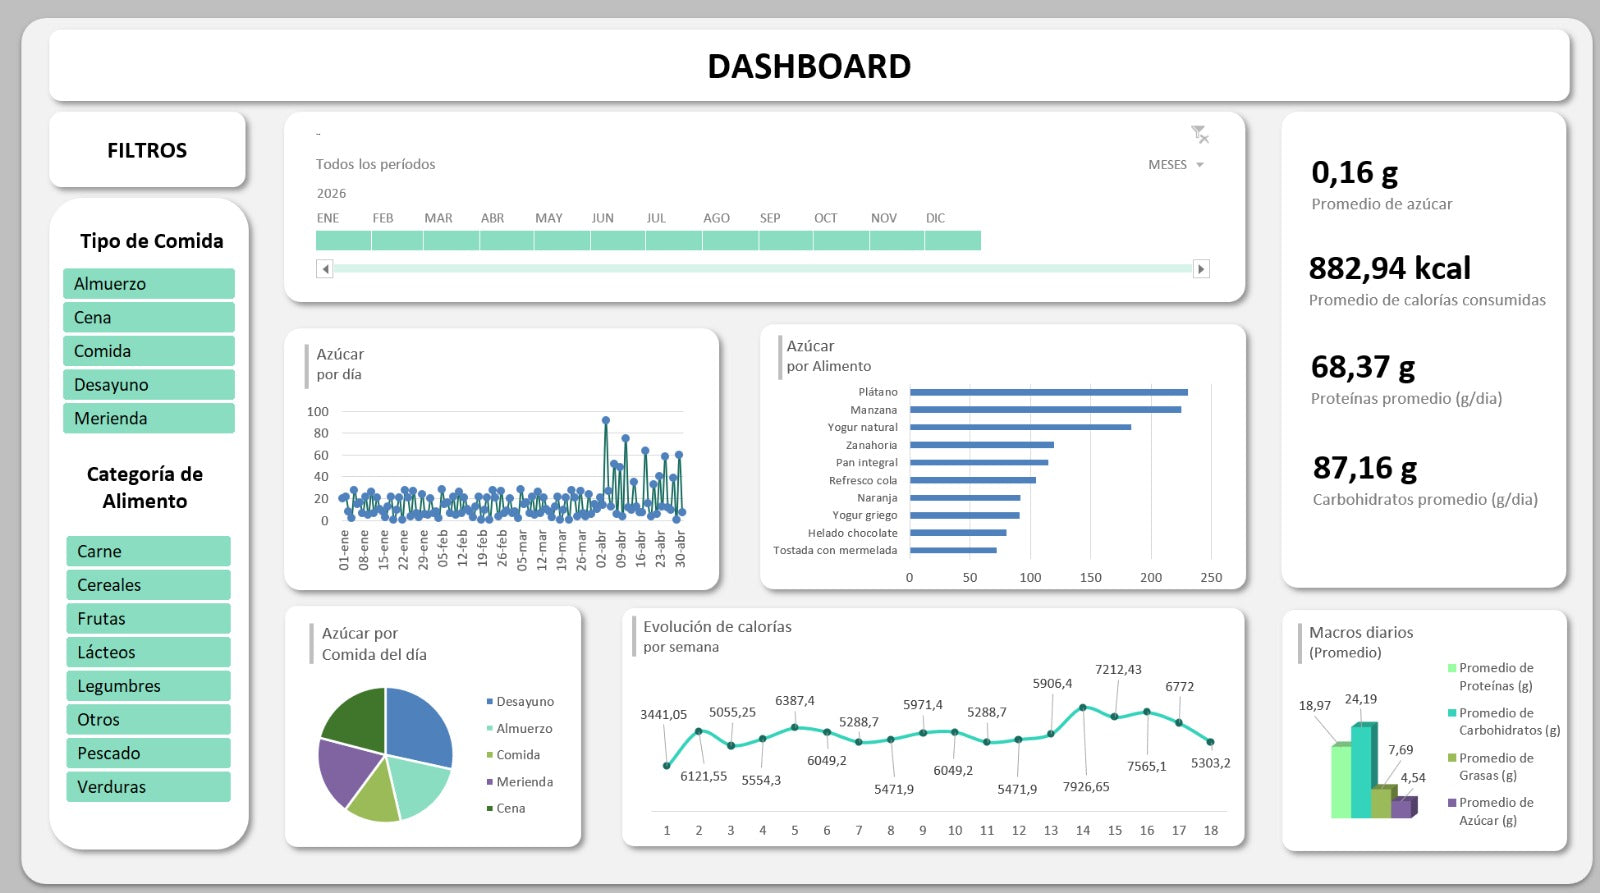Select NOV month on the timeline
Screen dimensions: 1600x893
(897, 241)
